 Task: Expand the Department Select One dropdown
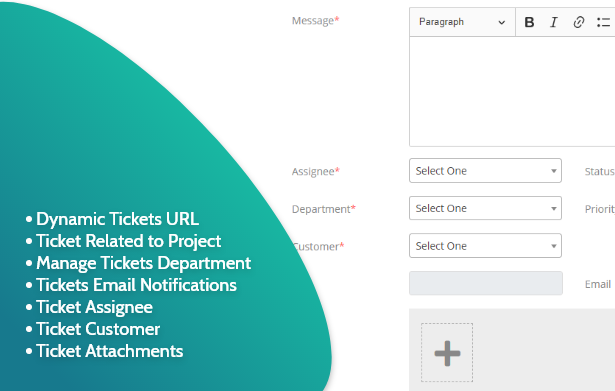[485, 208]
